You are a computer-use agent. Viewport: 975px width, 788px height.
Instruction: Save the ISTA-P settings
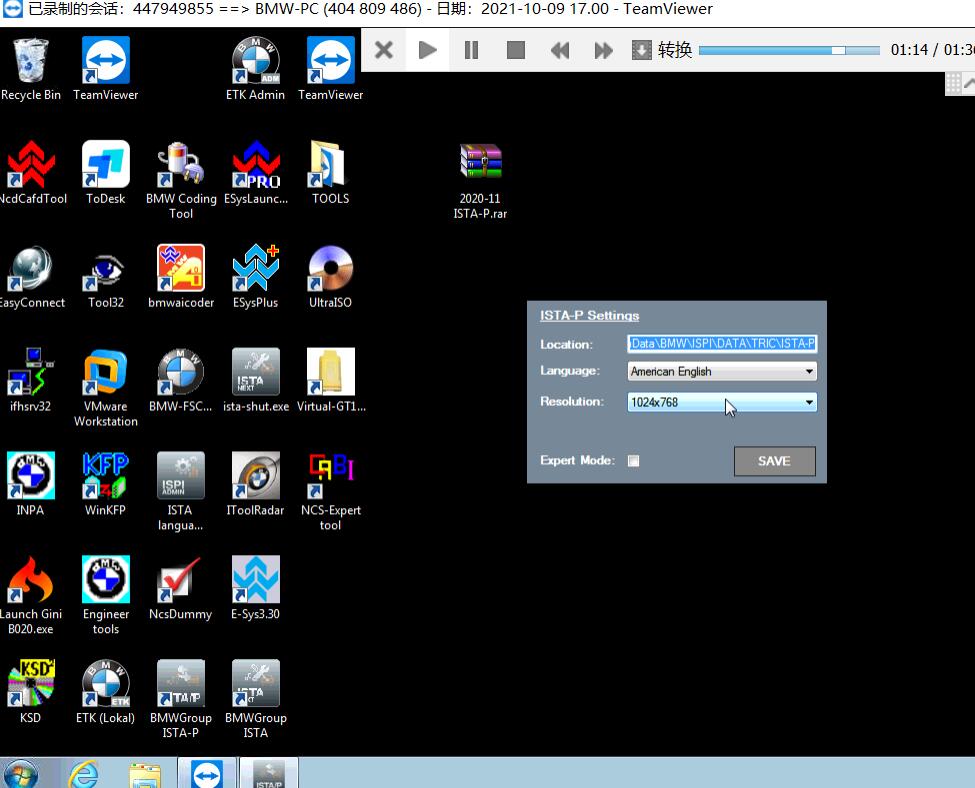[774, 461]
